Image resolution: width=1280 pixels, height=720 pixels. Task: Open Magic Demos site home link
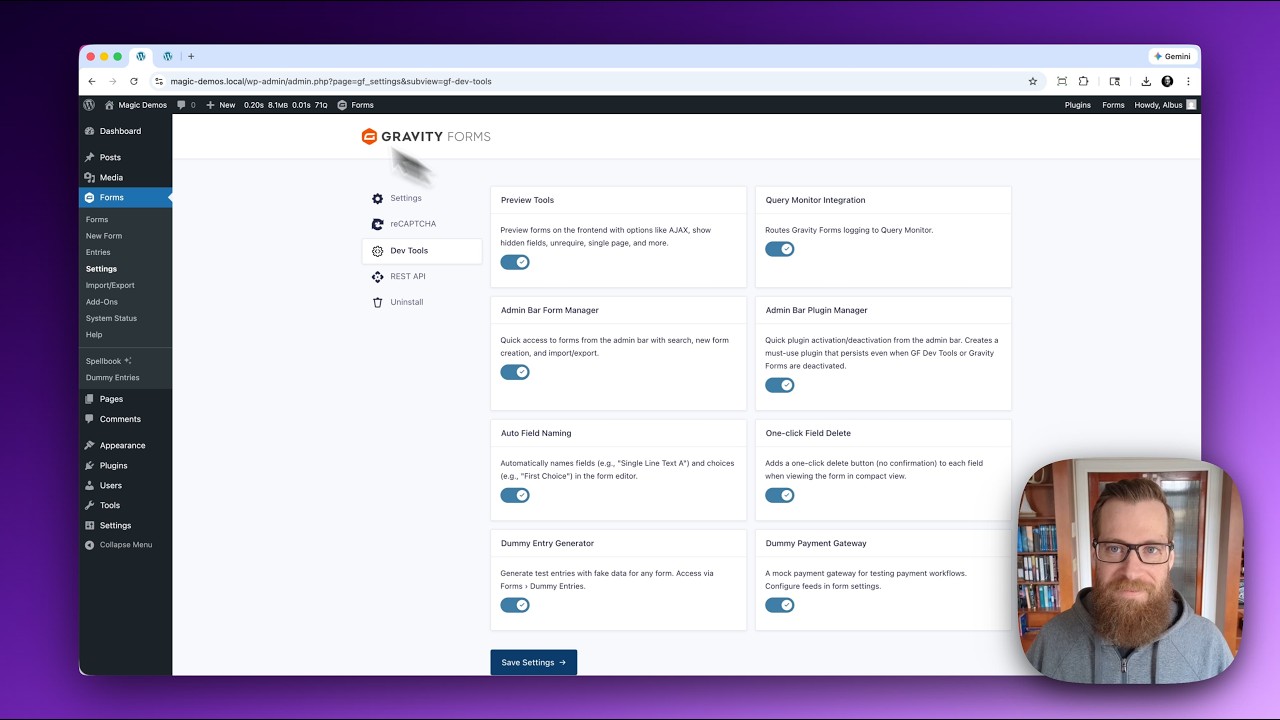tap(136, 105)
